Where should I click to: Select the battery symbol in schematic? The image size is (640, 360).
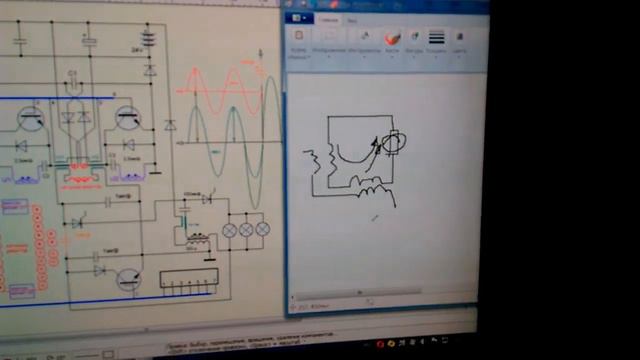click(x=148, y=39)
